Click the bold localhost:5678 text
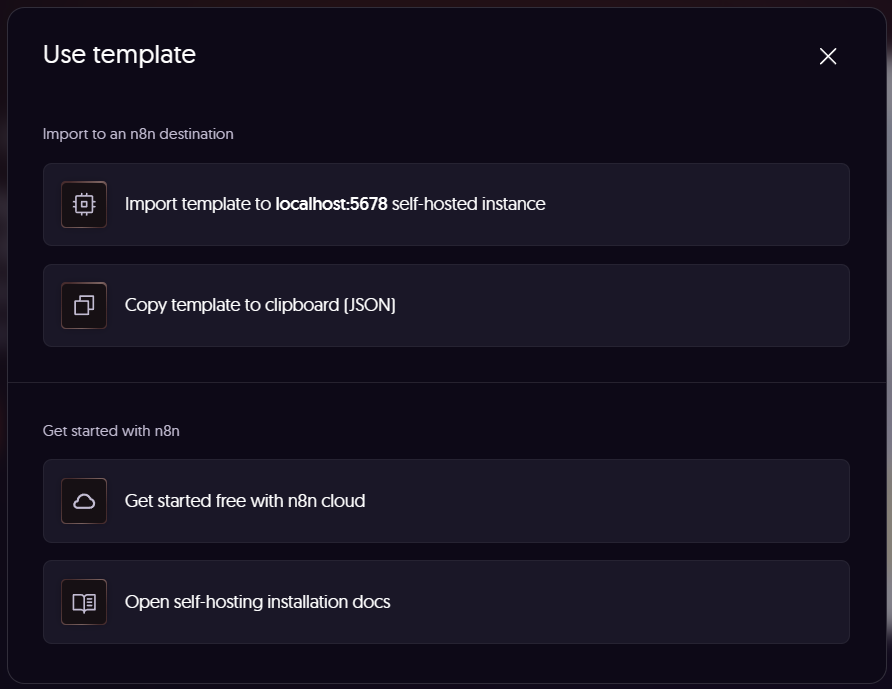 [x=331, y=204]
